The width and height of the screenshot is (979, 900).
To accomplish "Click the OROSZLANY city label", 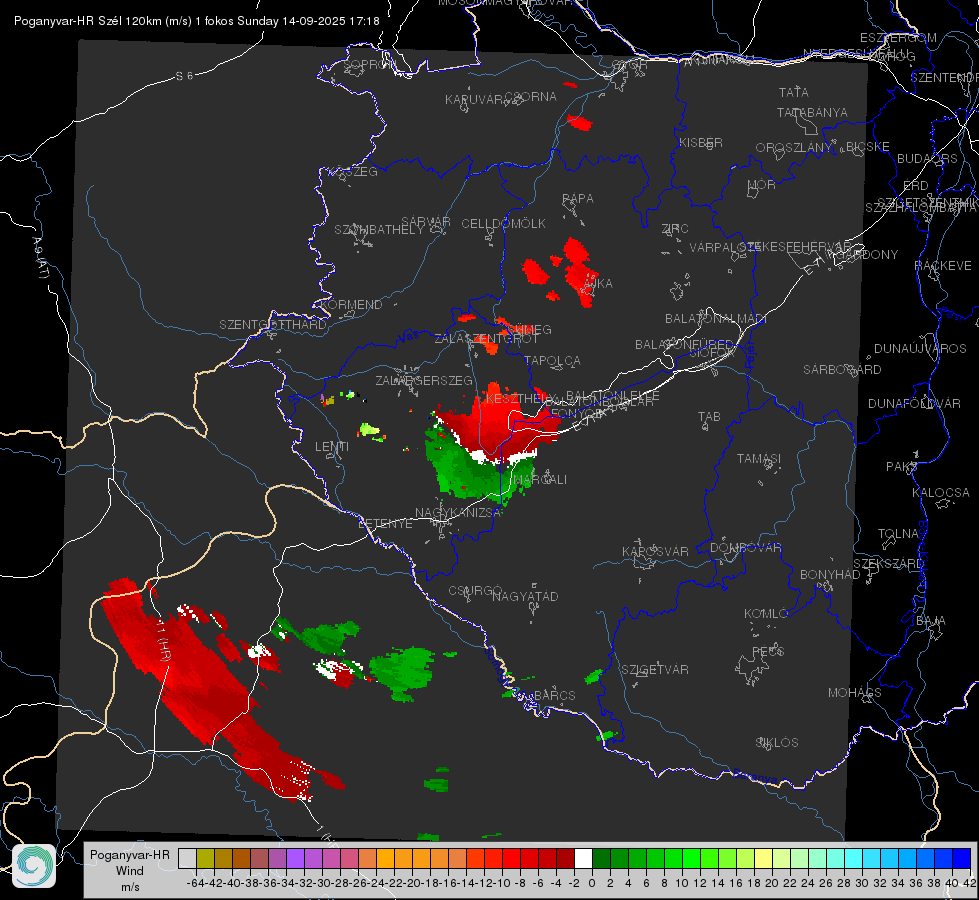I will (x=794, y=148).
